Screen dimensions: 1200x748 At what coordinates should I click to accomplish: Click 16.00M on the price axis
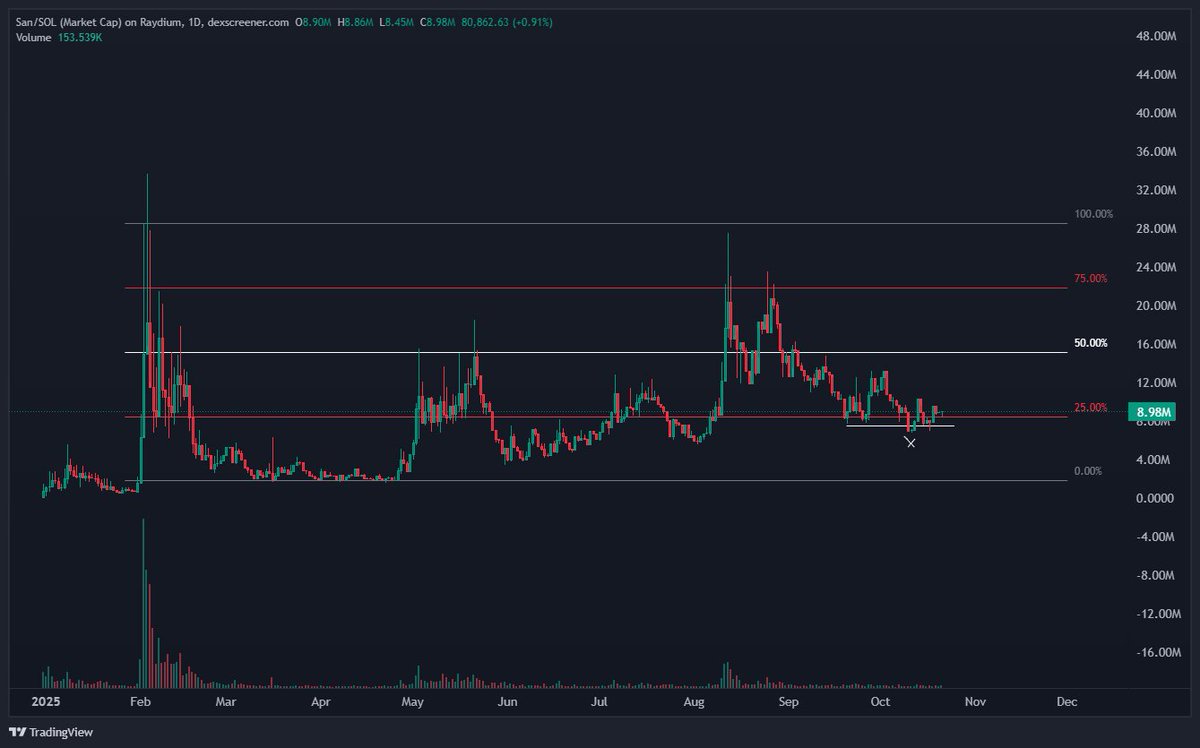coord(1154,345)
